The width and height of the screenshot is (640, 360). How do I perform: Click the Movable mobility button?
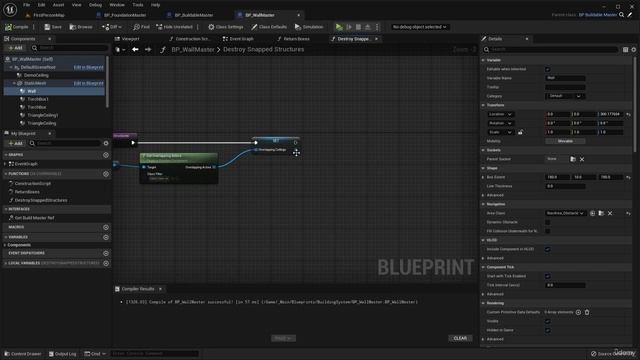565,141
